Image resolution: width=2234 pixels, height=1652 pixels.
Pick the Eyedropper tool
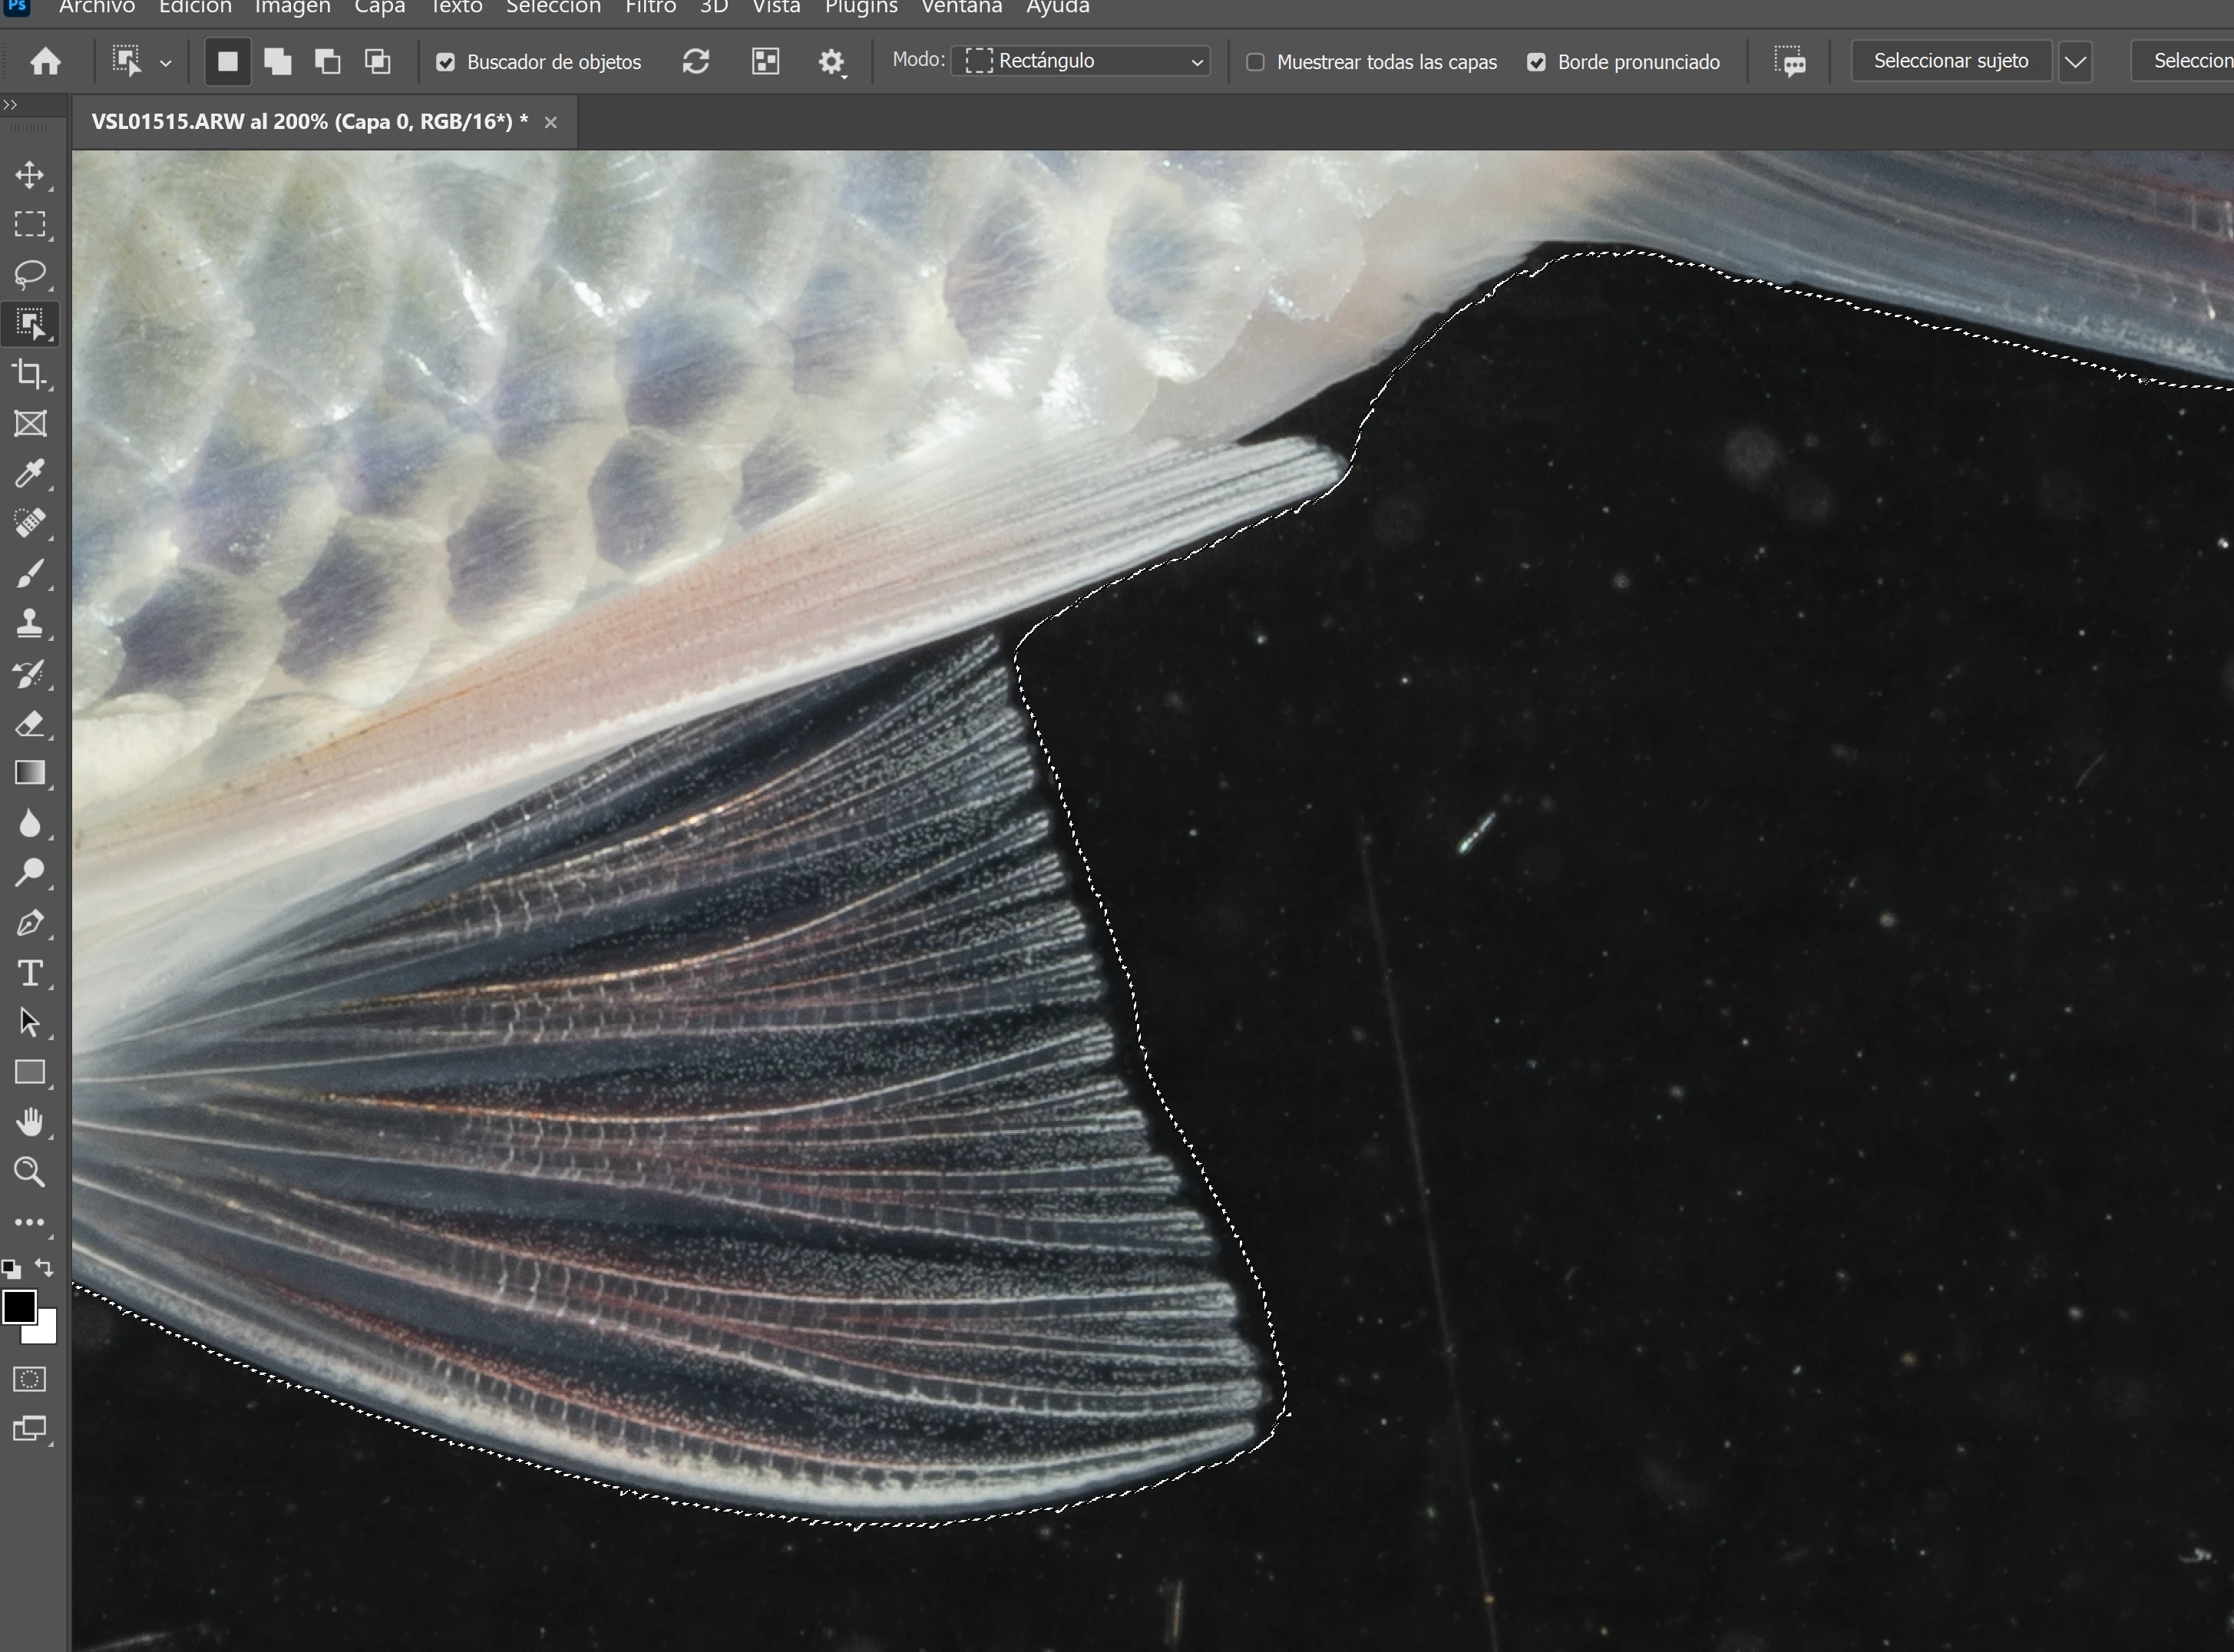coord(29,473)
